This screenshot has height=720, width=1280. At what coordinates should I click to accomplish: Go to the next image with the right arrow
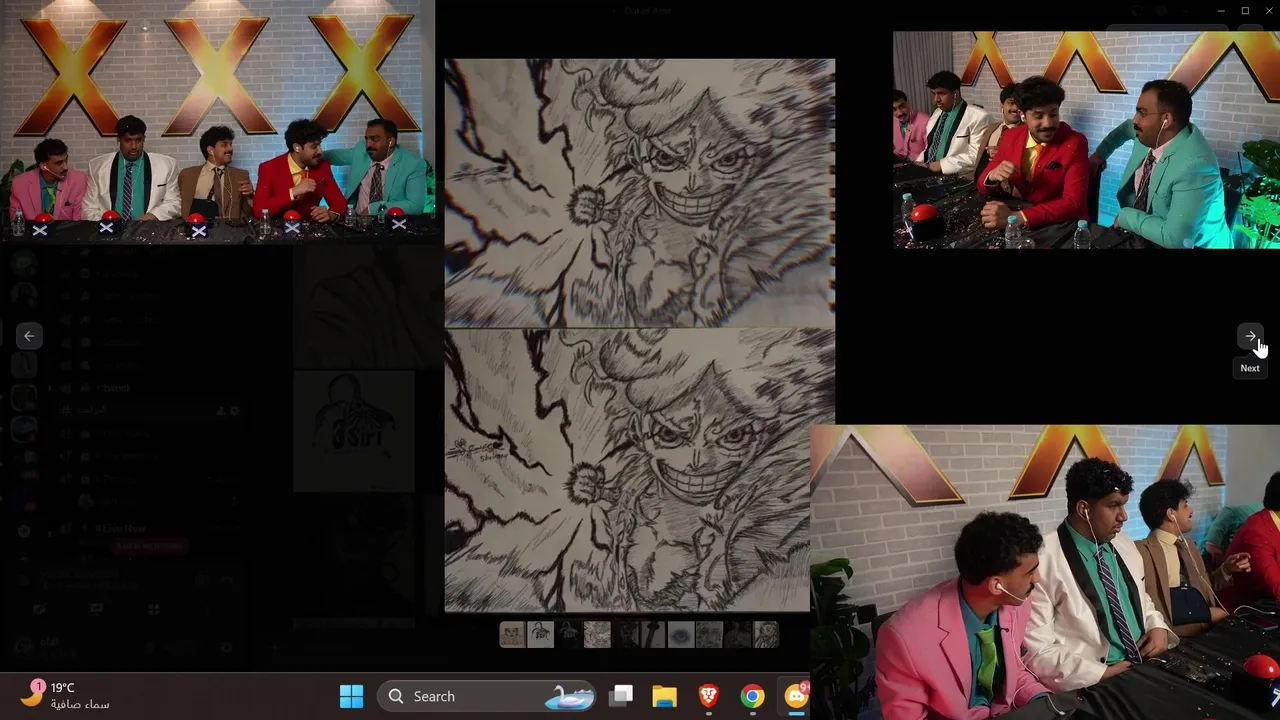1250,337
